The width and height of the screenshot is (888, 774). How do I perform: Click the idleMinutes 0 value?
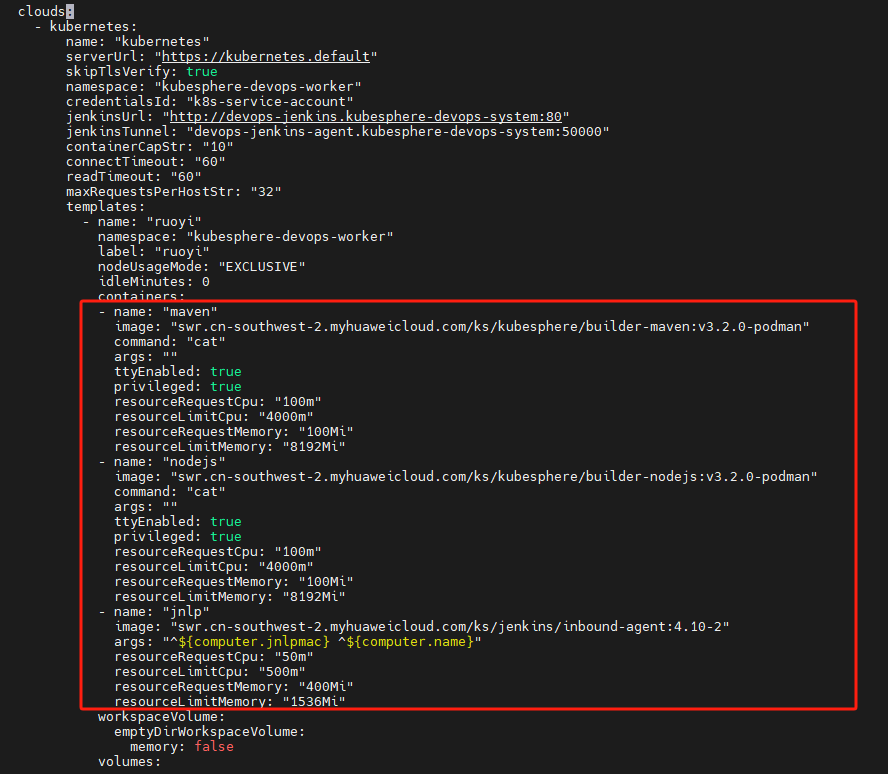click(x=206, y=282)
